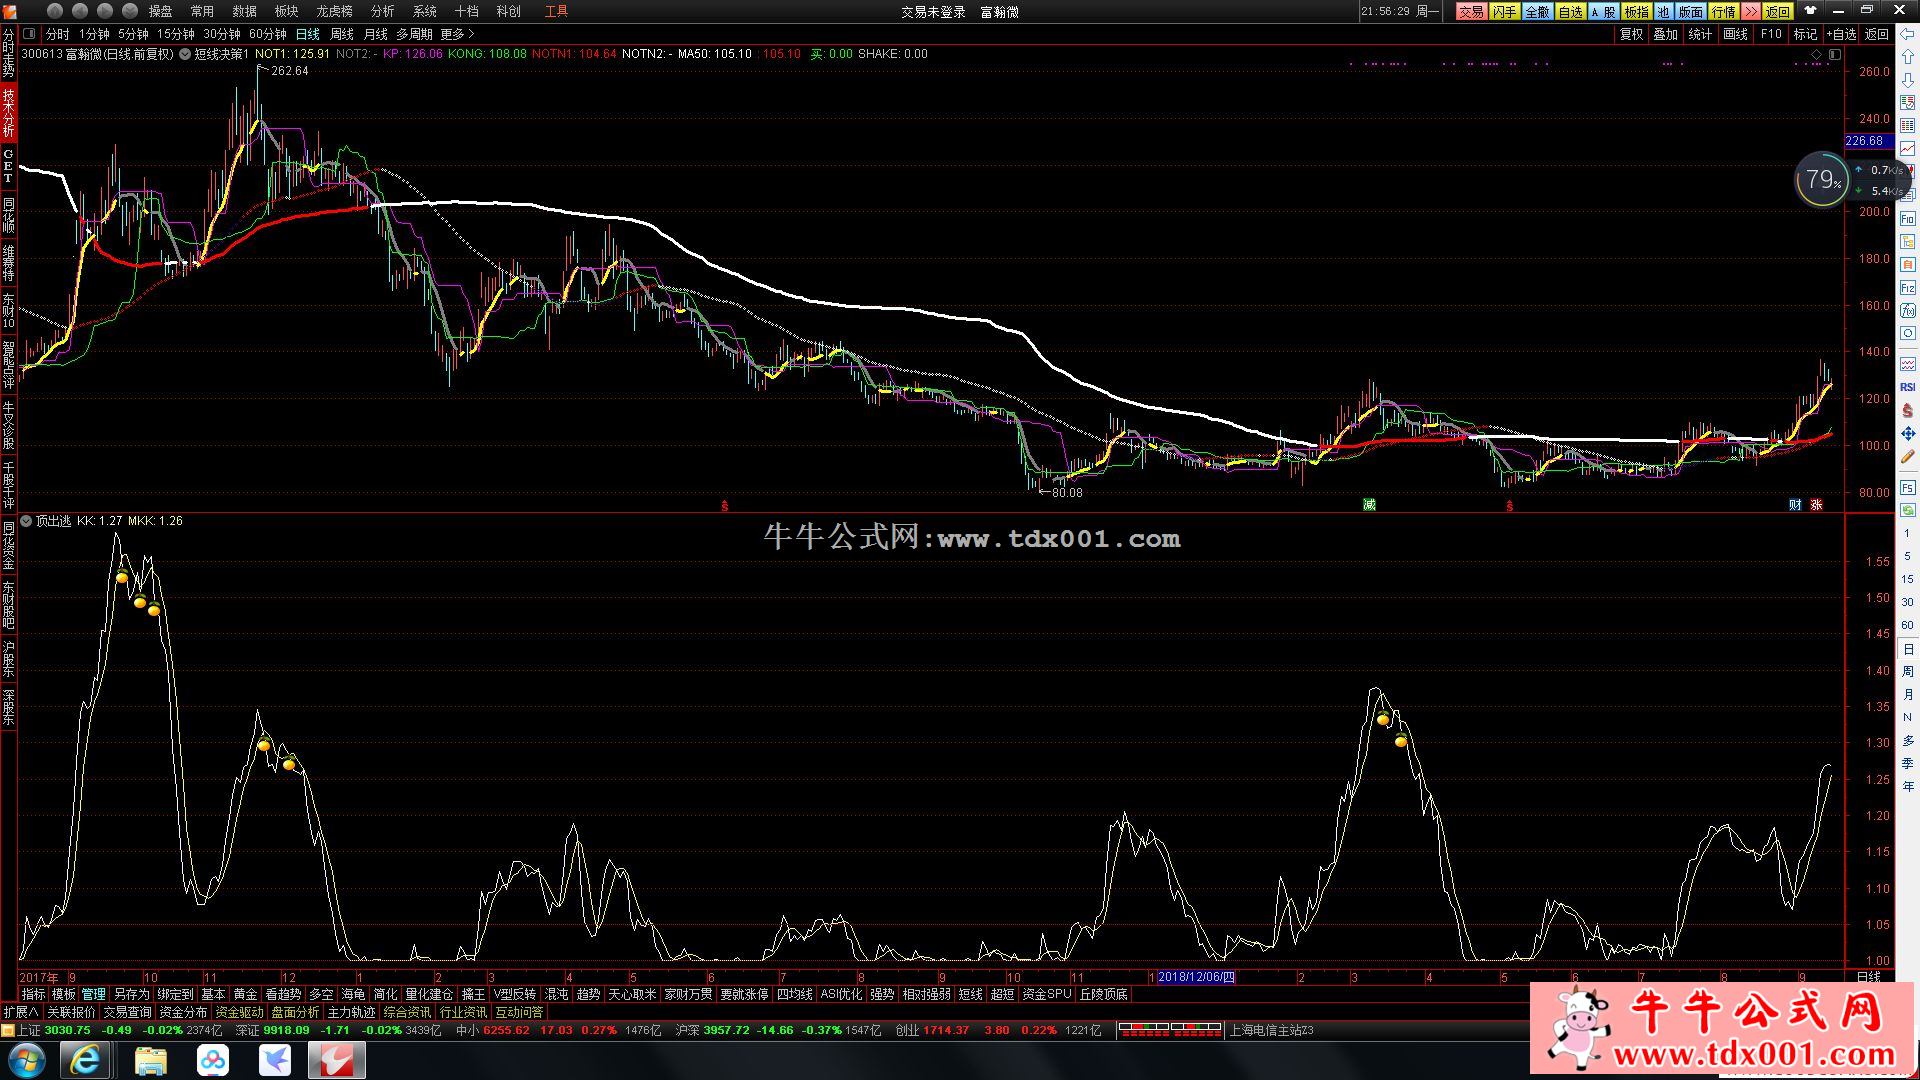The image size is (1920, 1080).
Task: Click 财 marker near chart bottom right
Action: (1795, 505)
